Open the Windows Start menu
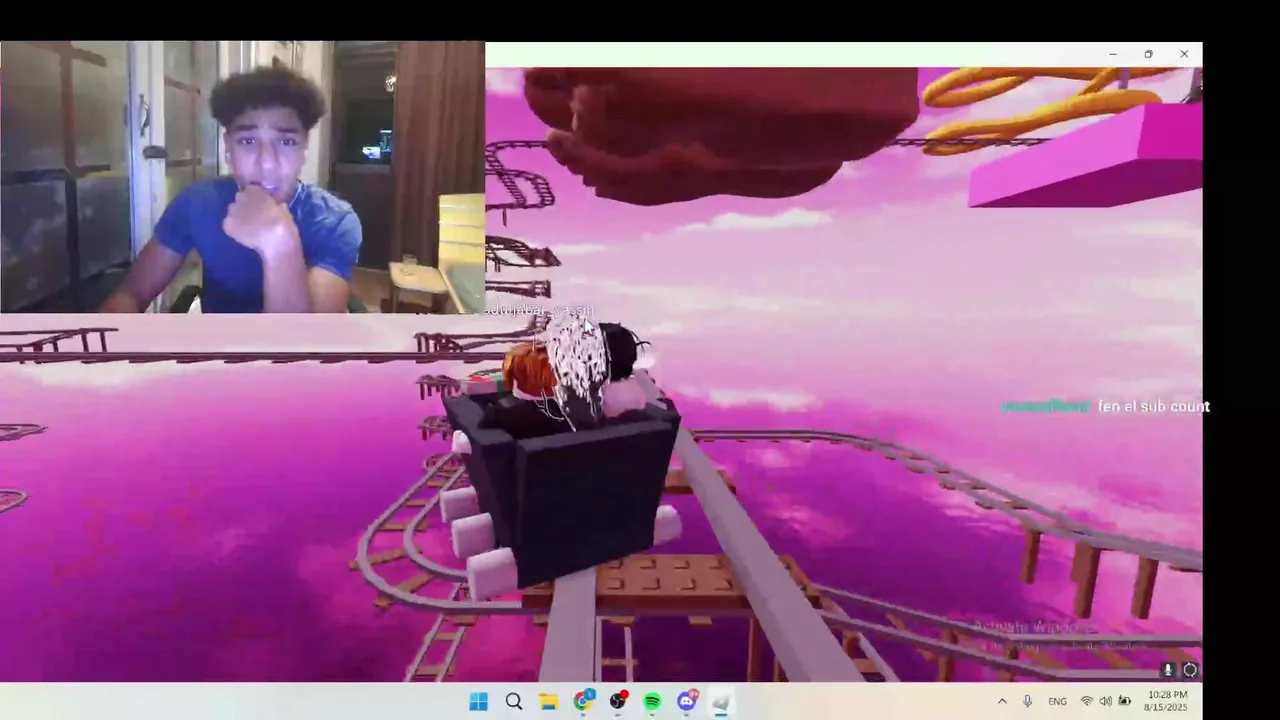The image size is (1280, 720). coord(479,702)
